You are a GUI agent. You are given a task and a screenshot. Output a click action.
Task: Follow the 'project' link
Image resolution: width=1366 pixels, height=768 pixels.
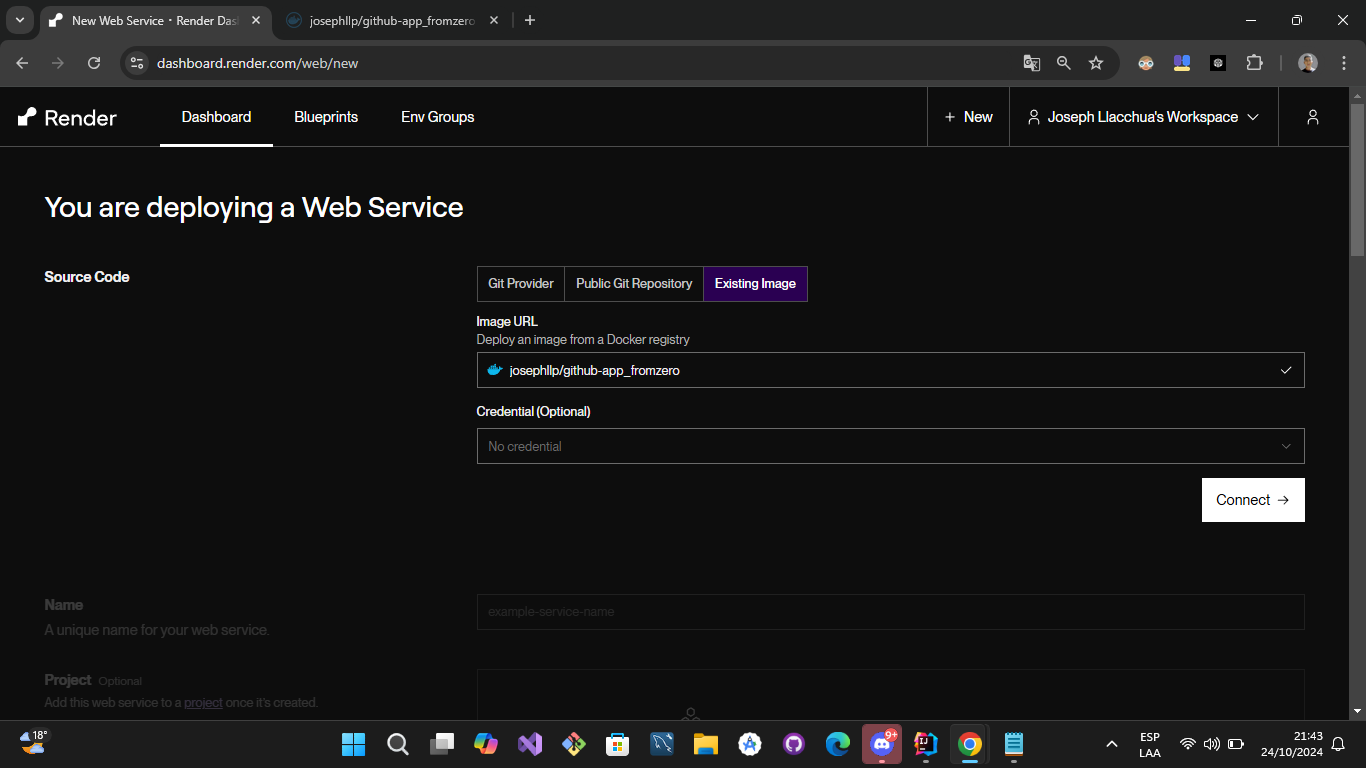[x=203, y=702]
